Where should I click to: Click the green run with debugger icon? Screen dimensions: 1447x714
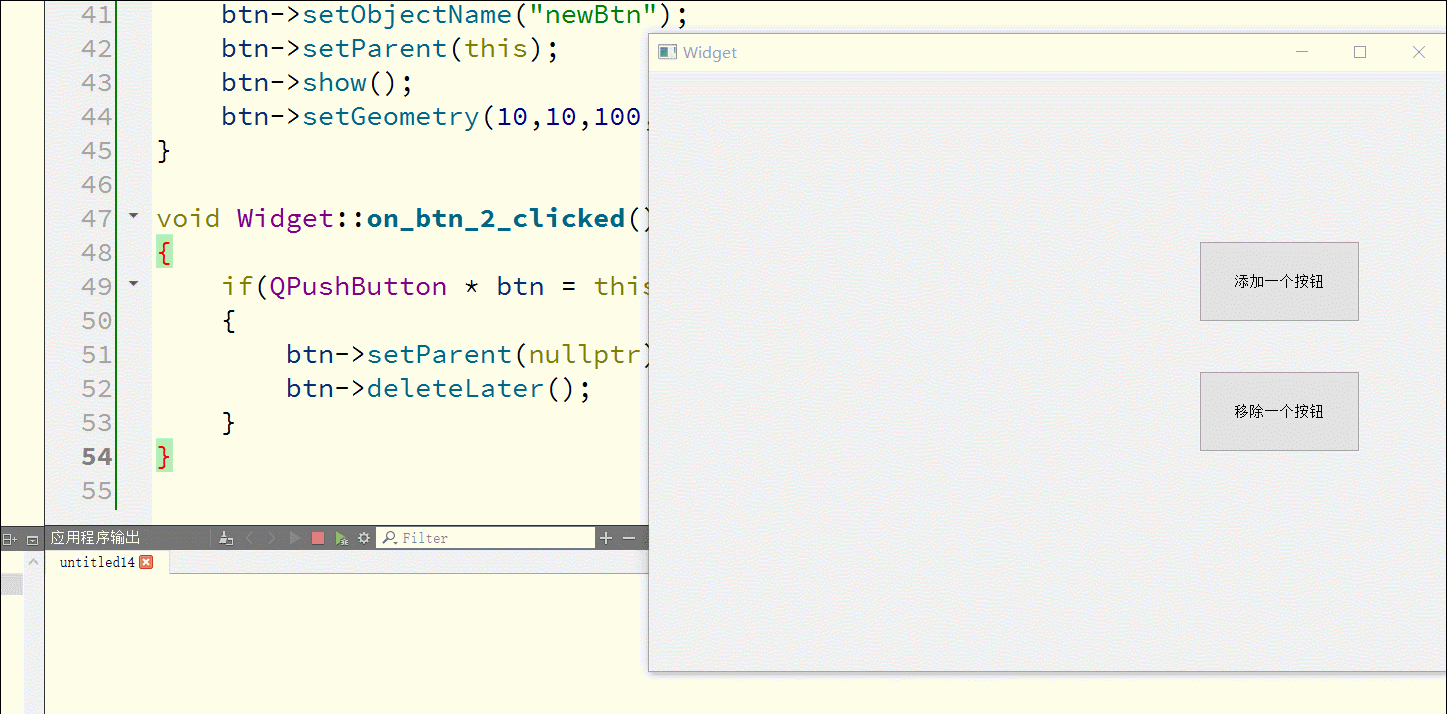(341, 538)
